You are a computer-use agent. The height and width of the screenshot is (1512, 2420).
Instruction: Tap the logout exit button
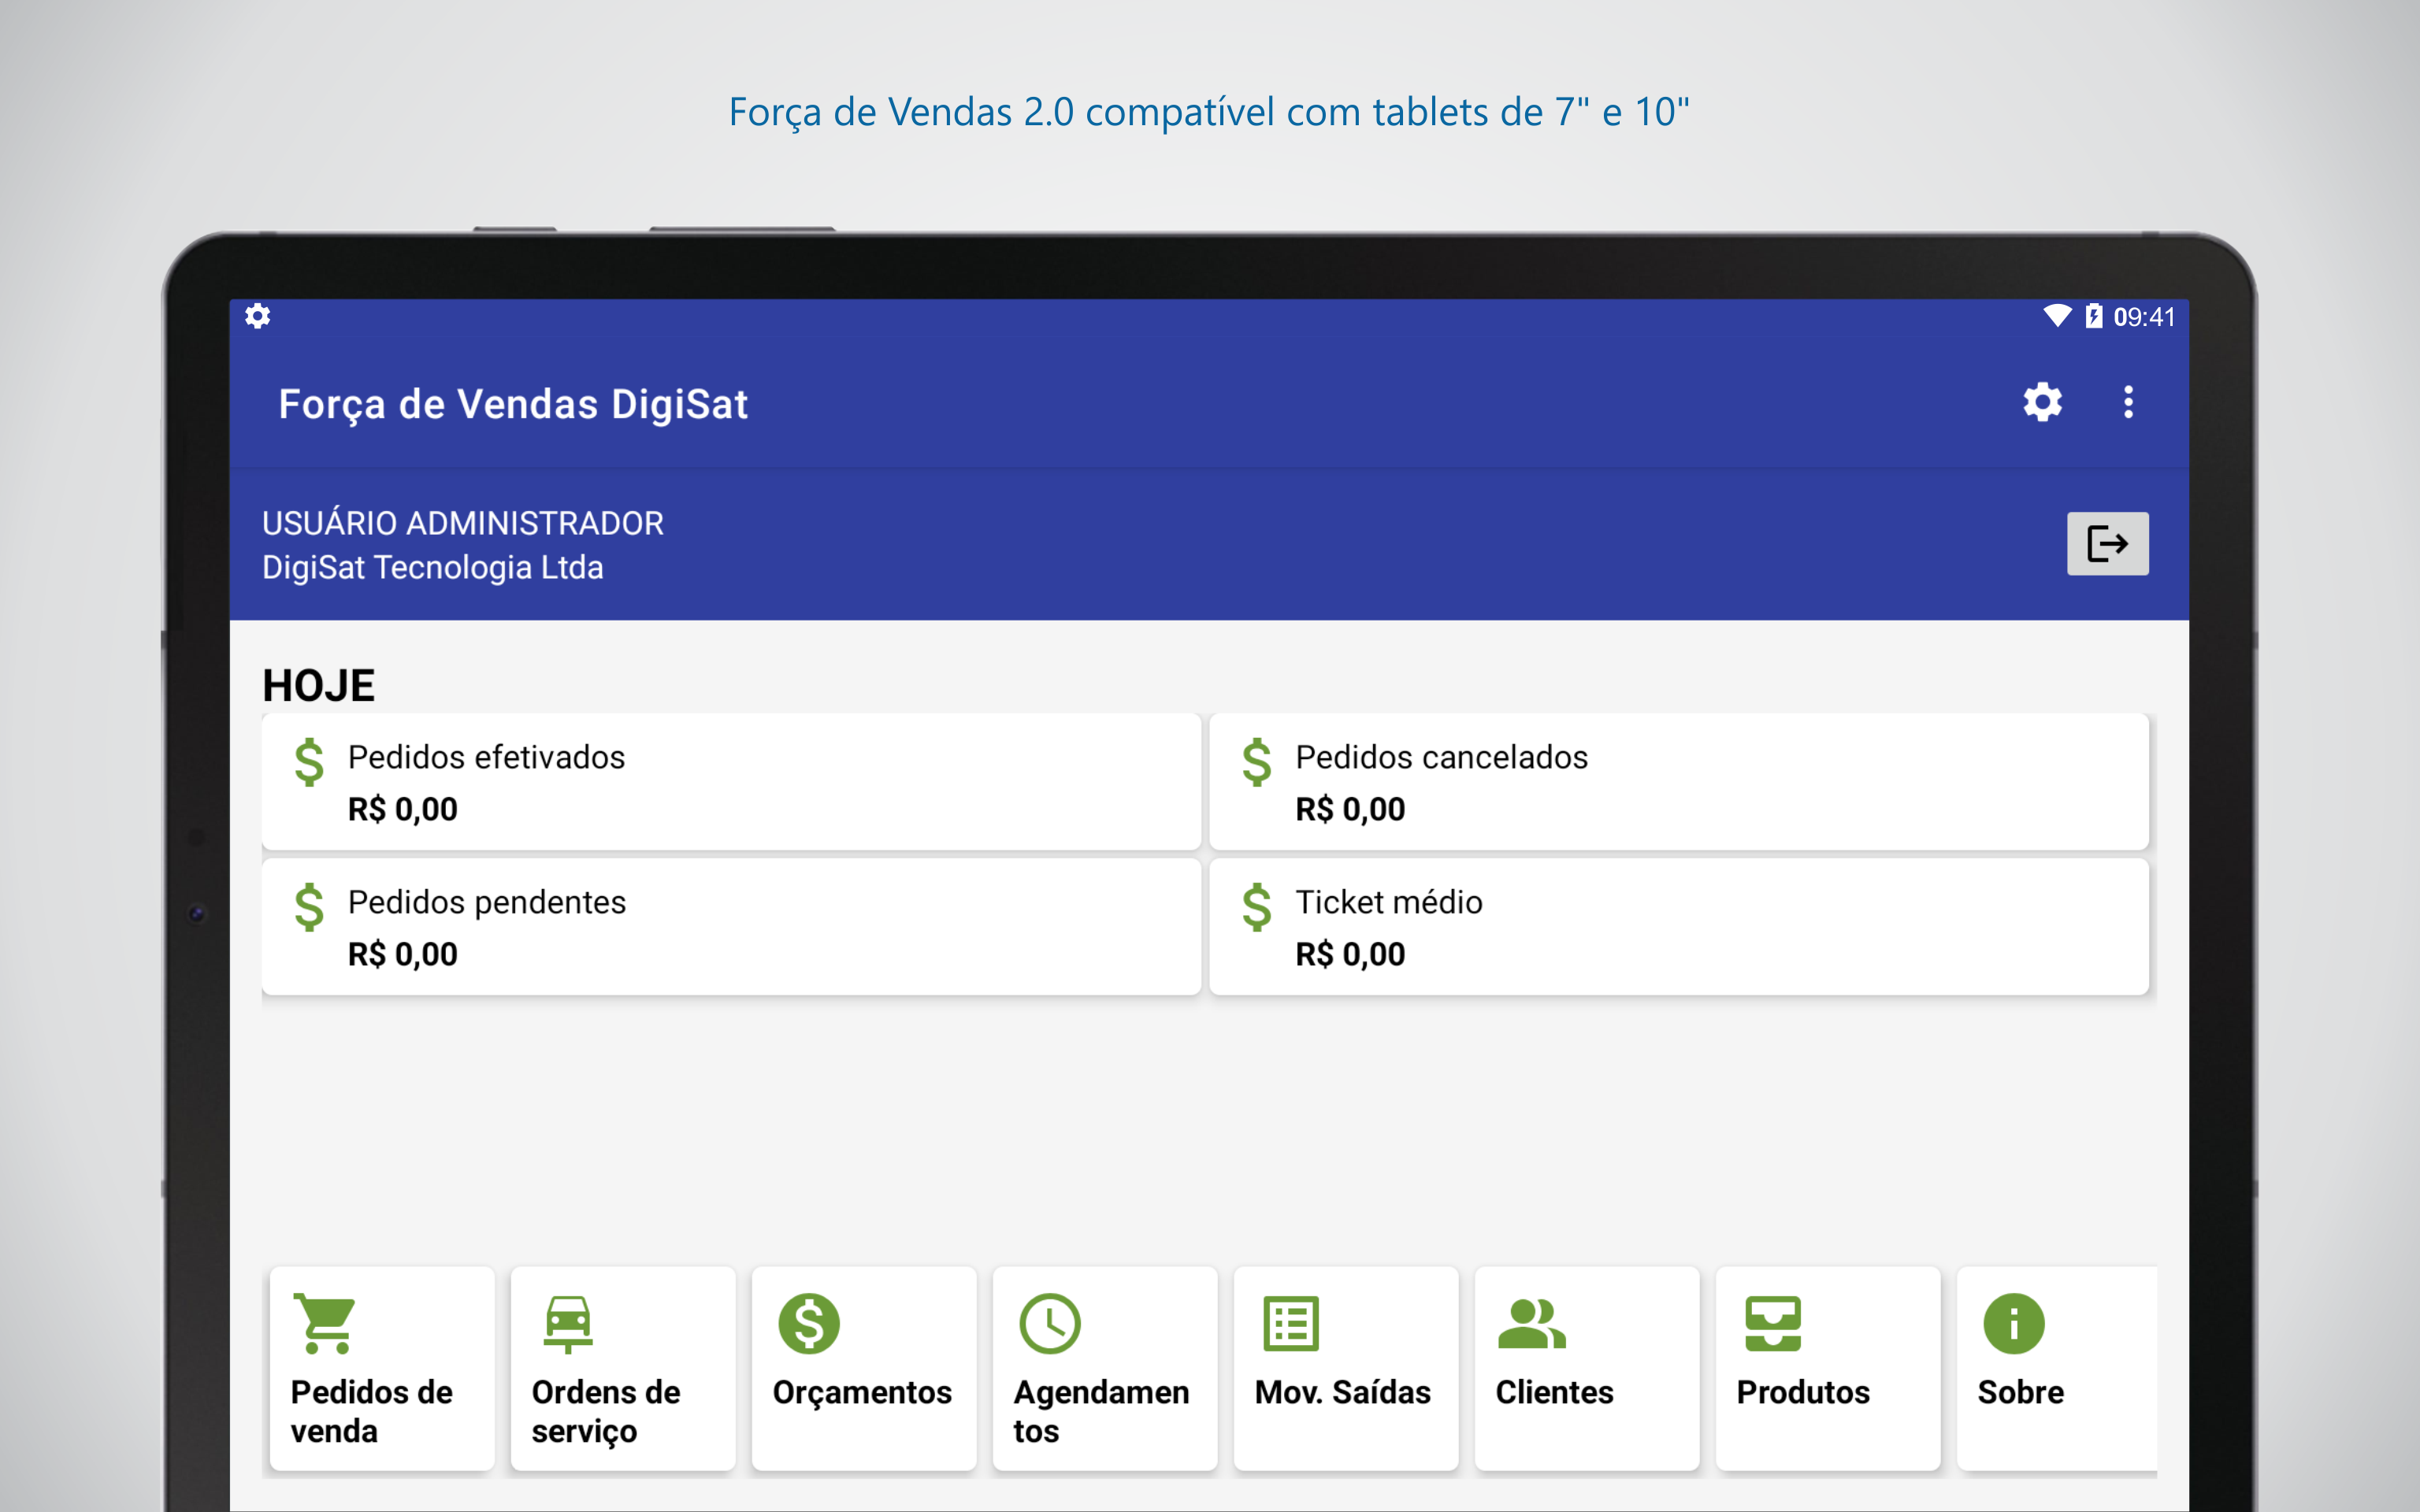(x=2107, y=544)
